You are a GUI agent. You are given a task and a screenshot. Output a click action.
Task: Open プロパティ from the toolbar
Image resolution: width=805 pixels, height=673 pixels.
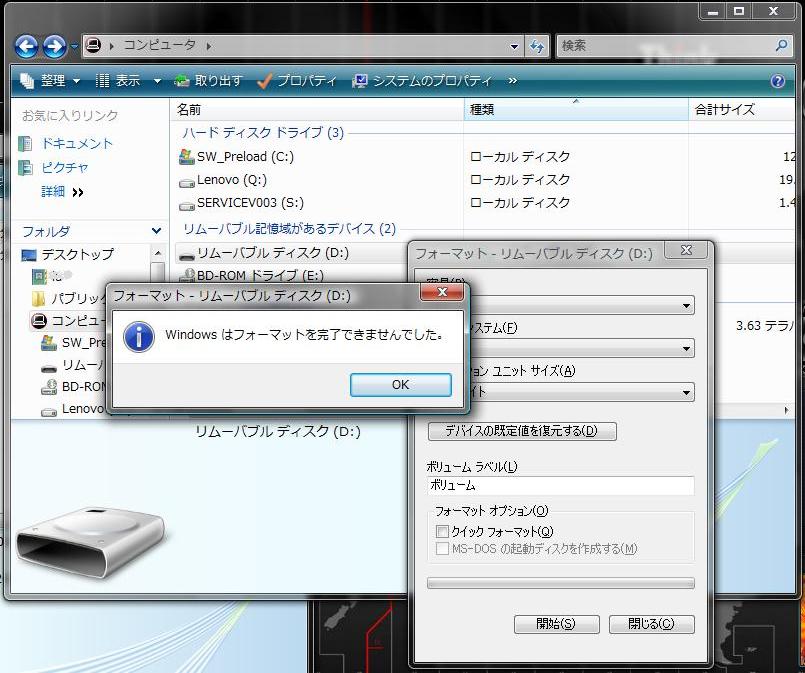[297, 81]
